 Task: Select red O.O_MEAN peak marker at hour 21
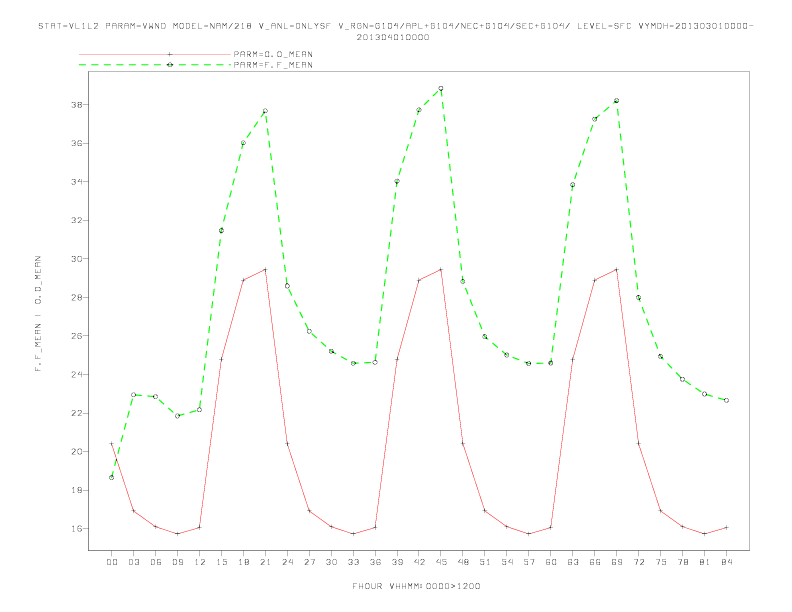click(x=265, y=270)
